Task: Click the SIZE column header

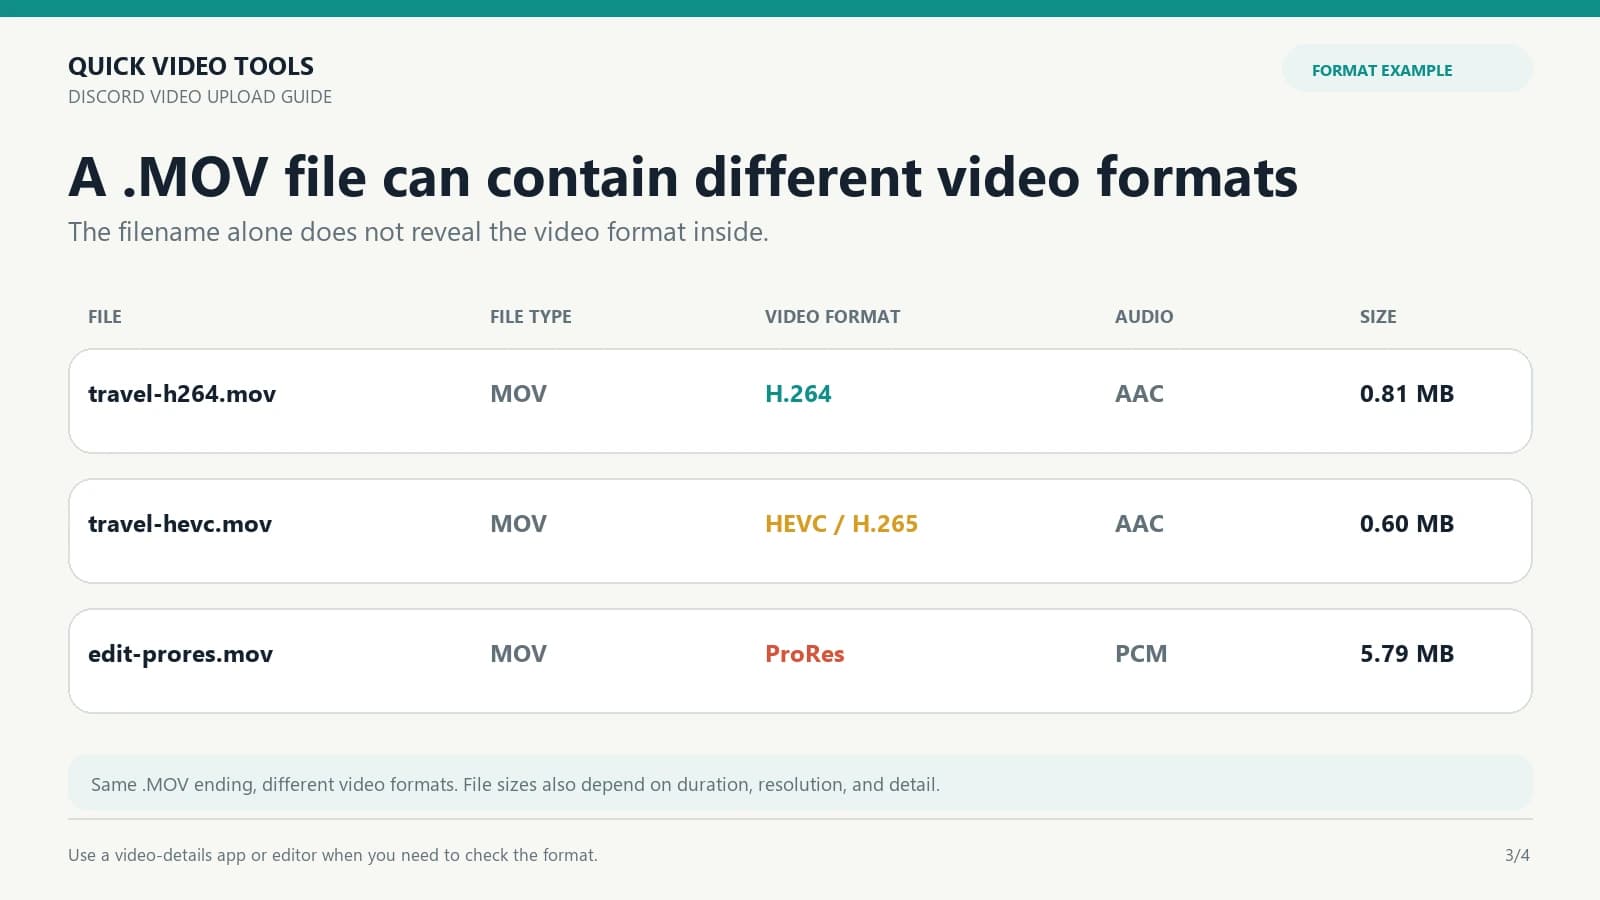Action: 1378,317
